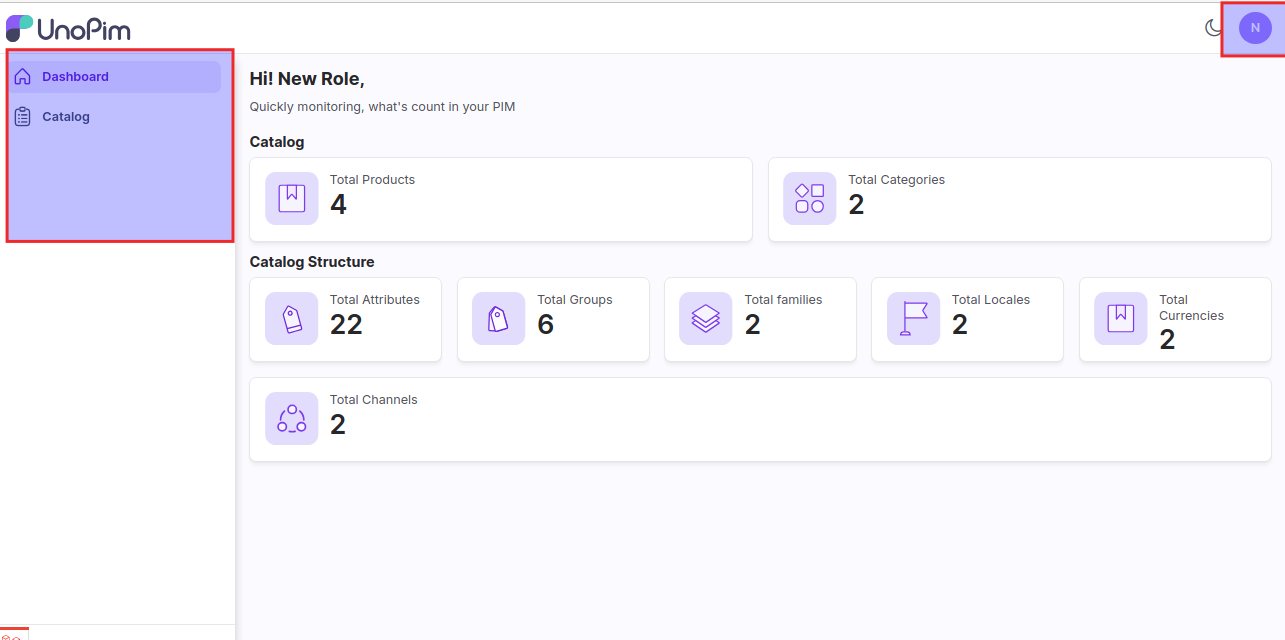1285x640 pixels.
Task: Click the Total families layers icon
Action: coord(705,318)
